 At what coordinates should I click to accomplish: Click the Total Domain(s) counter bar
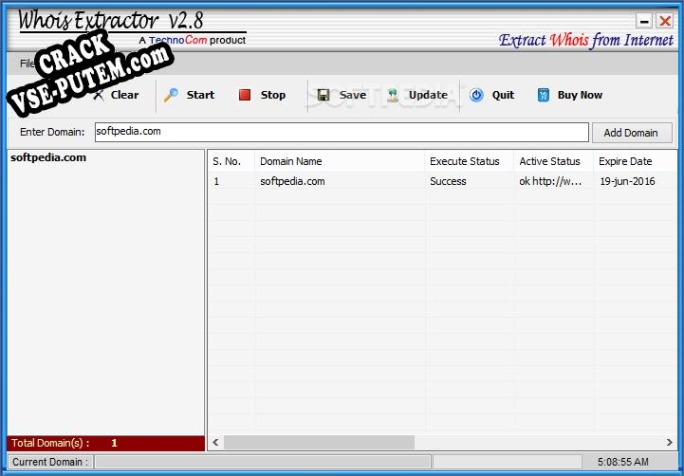[106, 443]
